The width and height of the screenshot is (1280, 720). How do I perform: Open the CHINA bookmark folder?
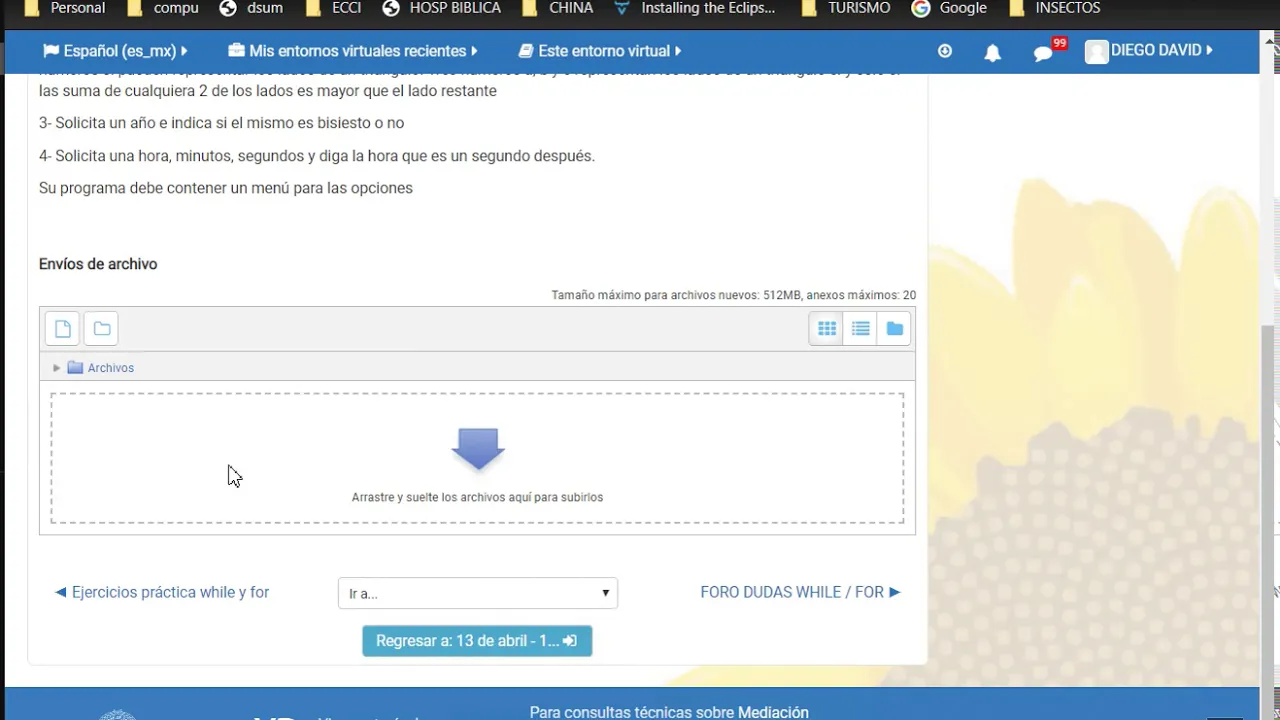coord(558,8)
